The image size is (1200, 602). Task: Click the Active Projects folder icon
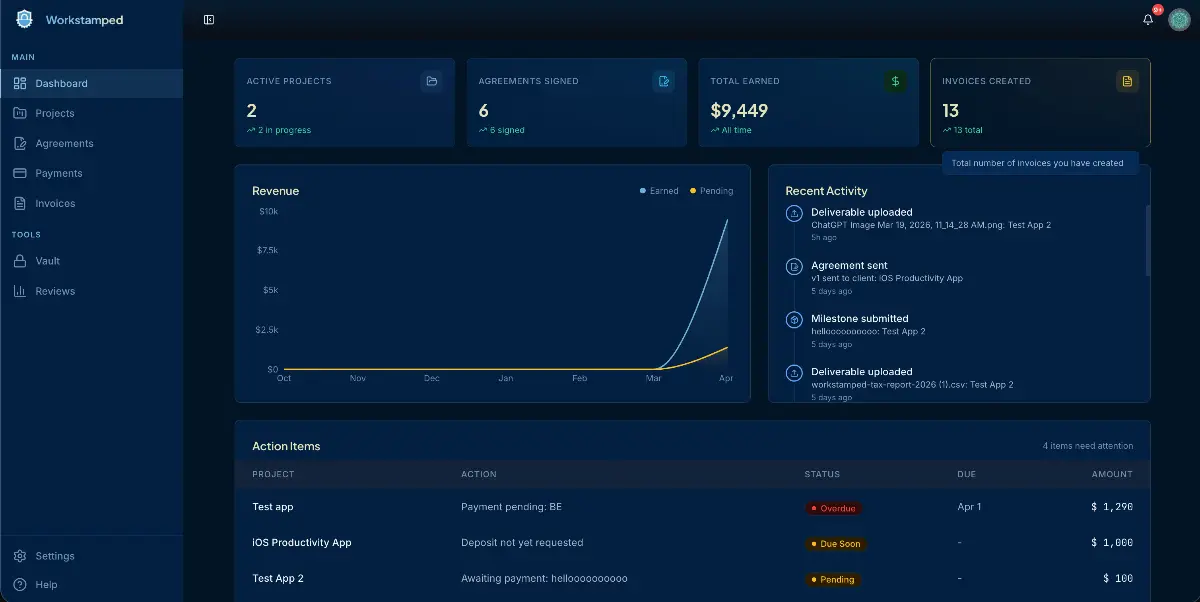(432, 81)
